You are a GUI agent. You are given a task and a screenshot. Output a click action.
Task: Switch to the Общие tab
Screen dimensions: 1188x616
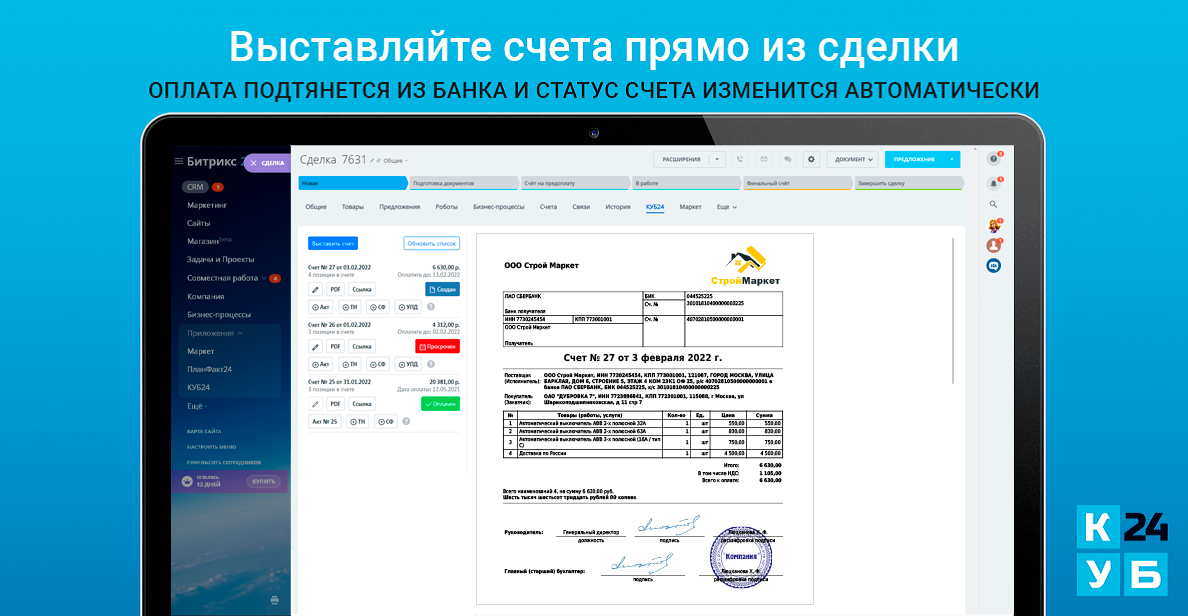pyautogui.click(x=316, y=207)
